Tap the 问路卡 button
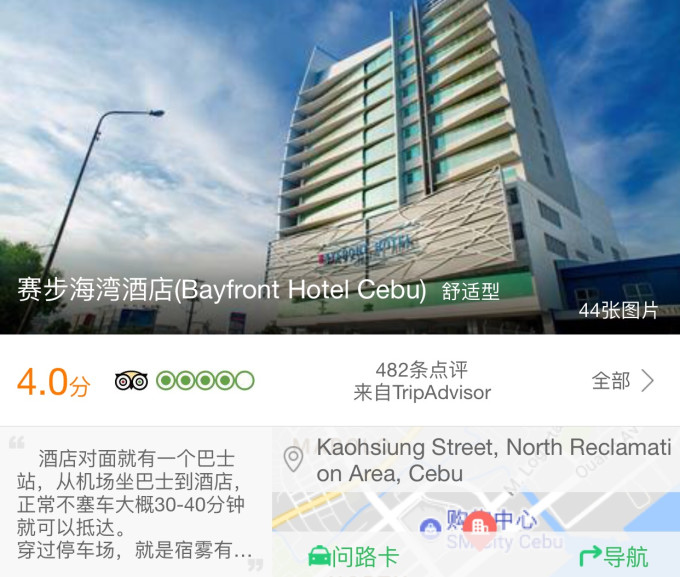The height and width of the screenshot is (577, 680). [x=353, y=556]
